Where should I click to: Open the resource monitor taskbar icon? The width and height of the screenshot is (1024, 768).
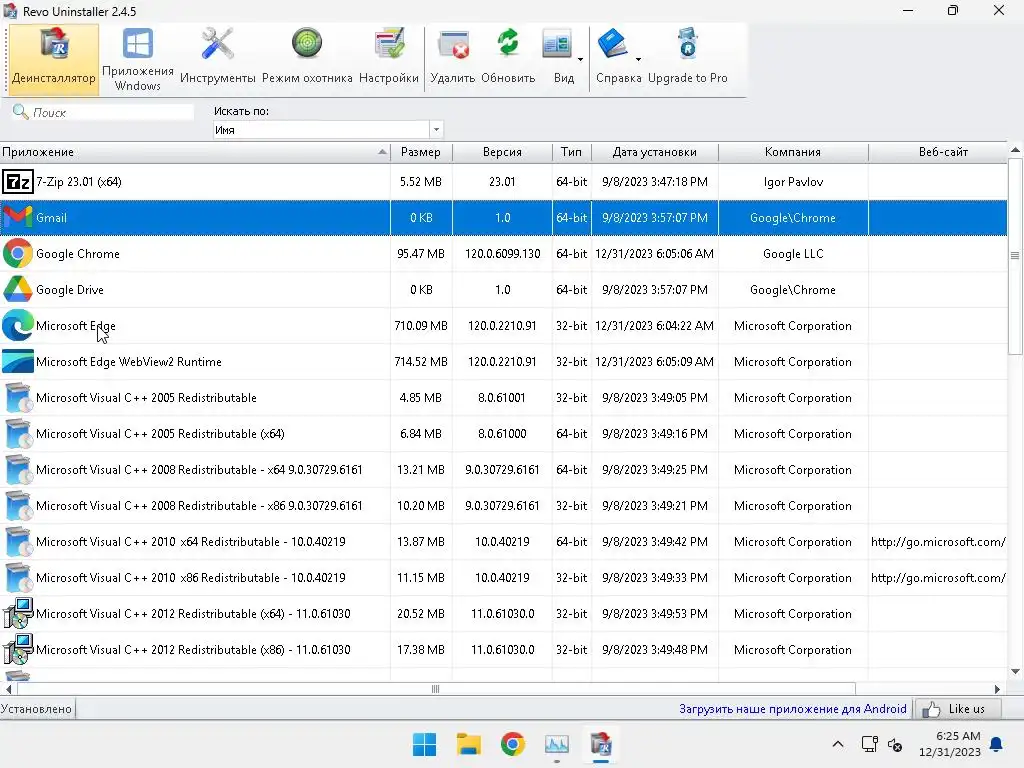tap(556, 744)
